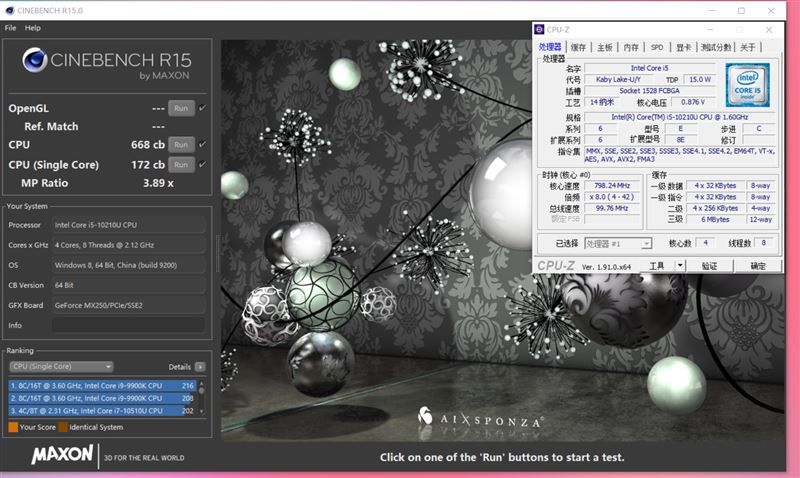
Task: Open the File menu in Cinebench
Action: click(x=10, y=28)
